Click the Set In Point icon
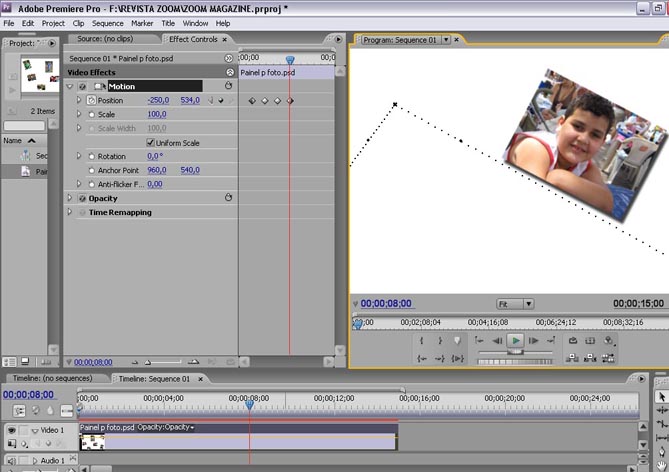Image resolution: width=669 pixels, height=472 pixels. 421,341
